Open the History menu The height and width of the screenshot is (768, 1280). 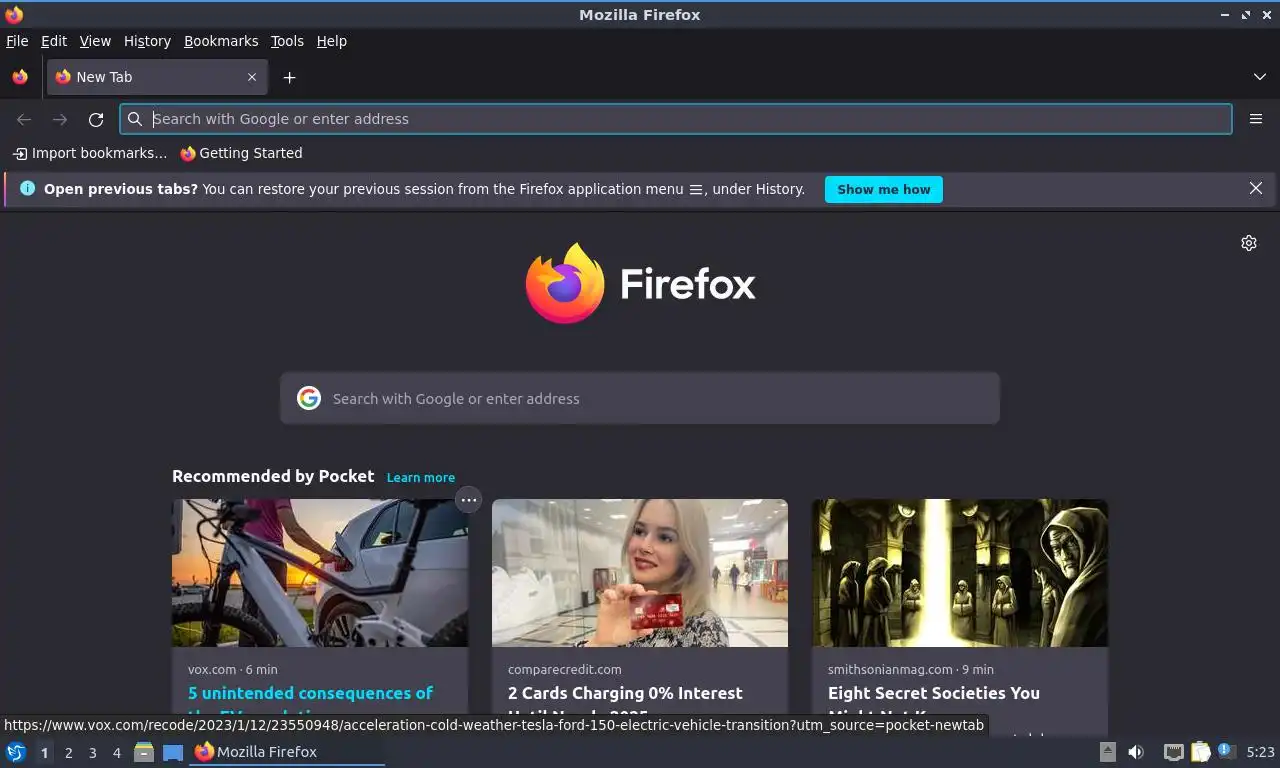point(147,41)
